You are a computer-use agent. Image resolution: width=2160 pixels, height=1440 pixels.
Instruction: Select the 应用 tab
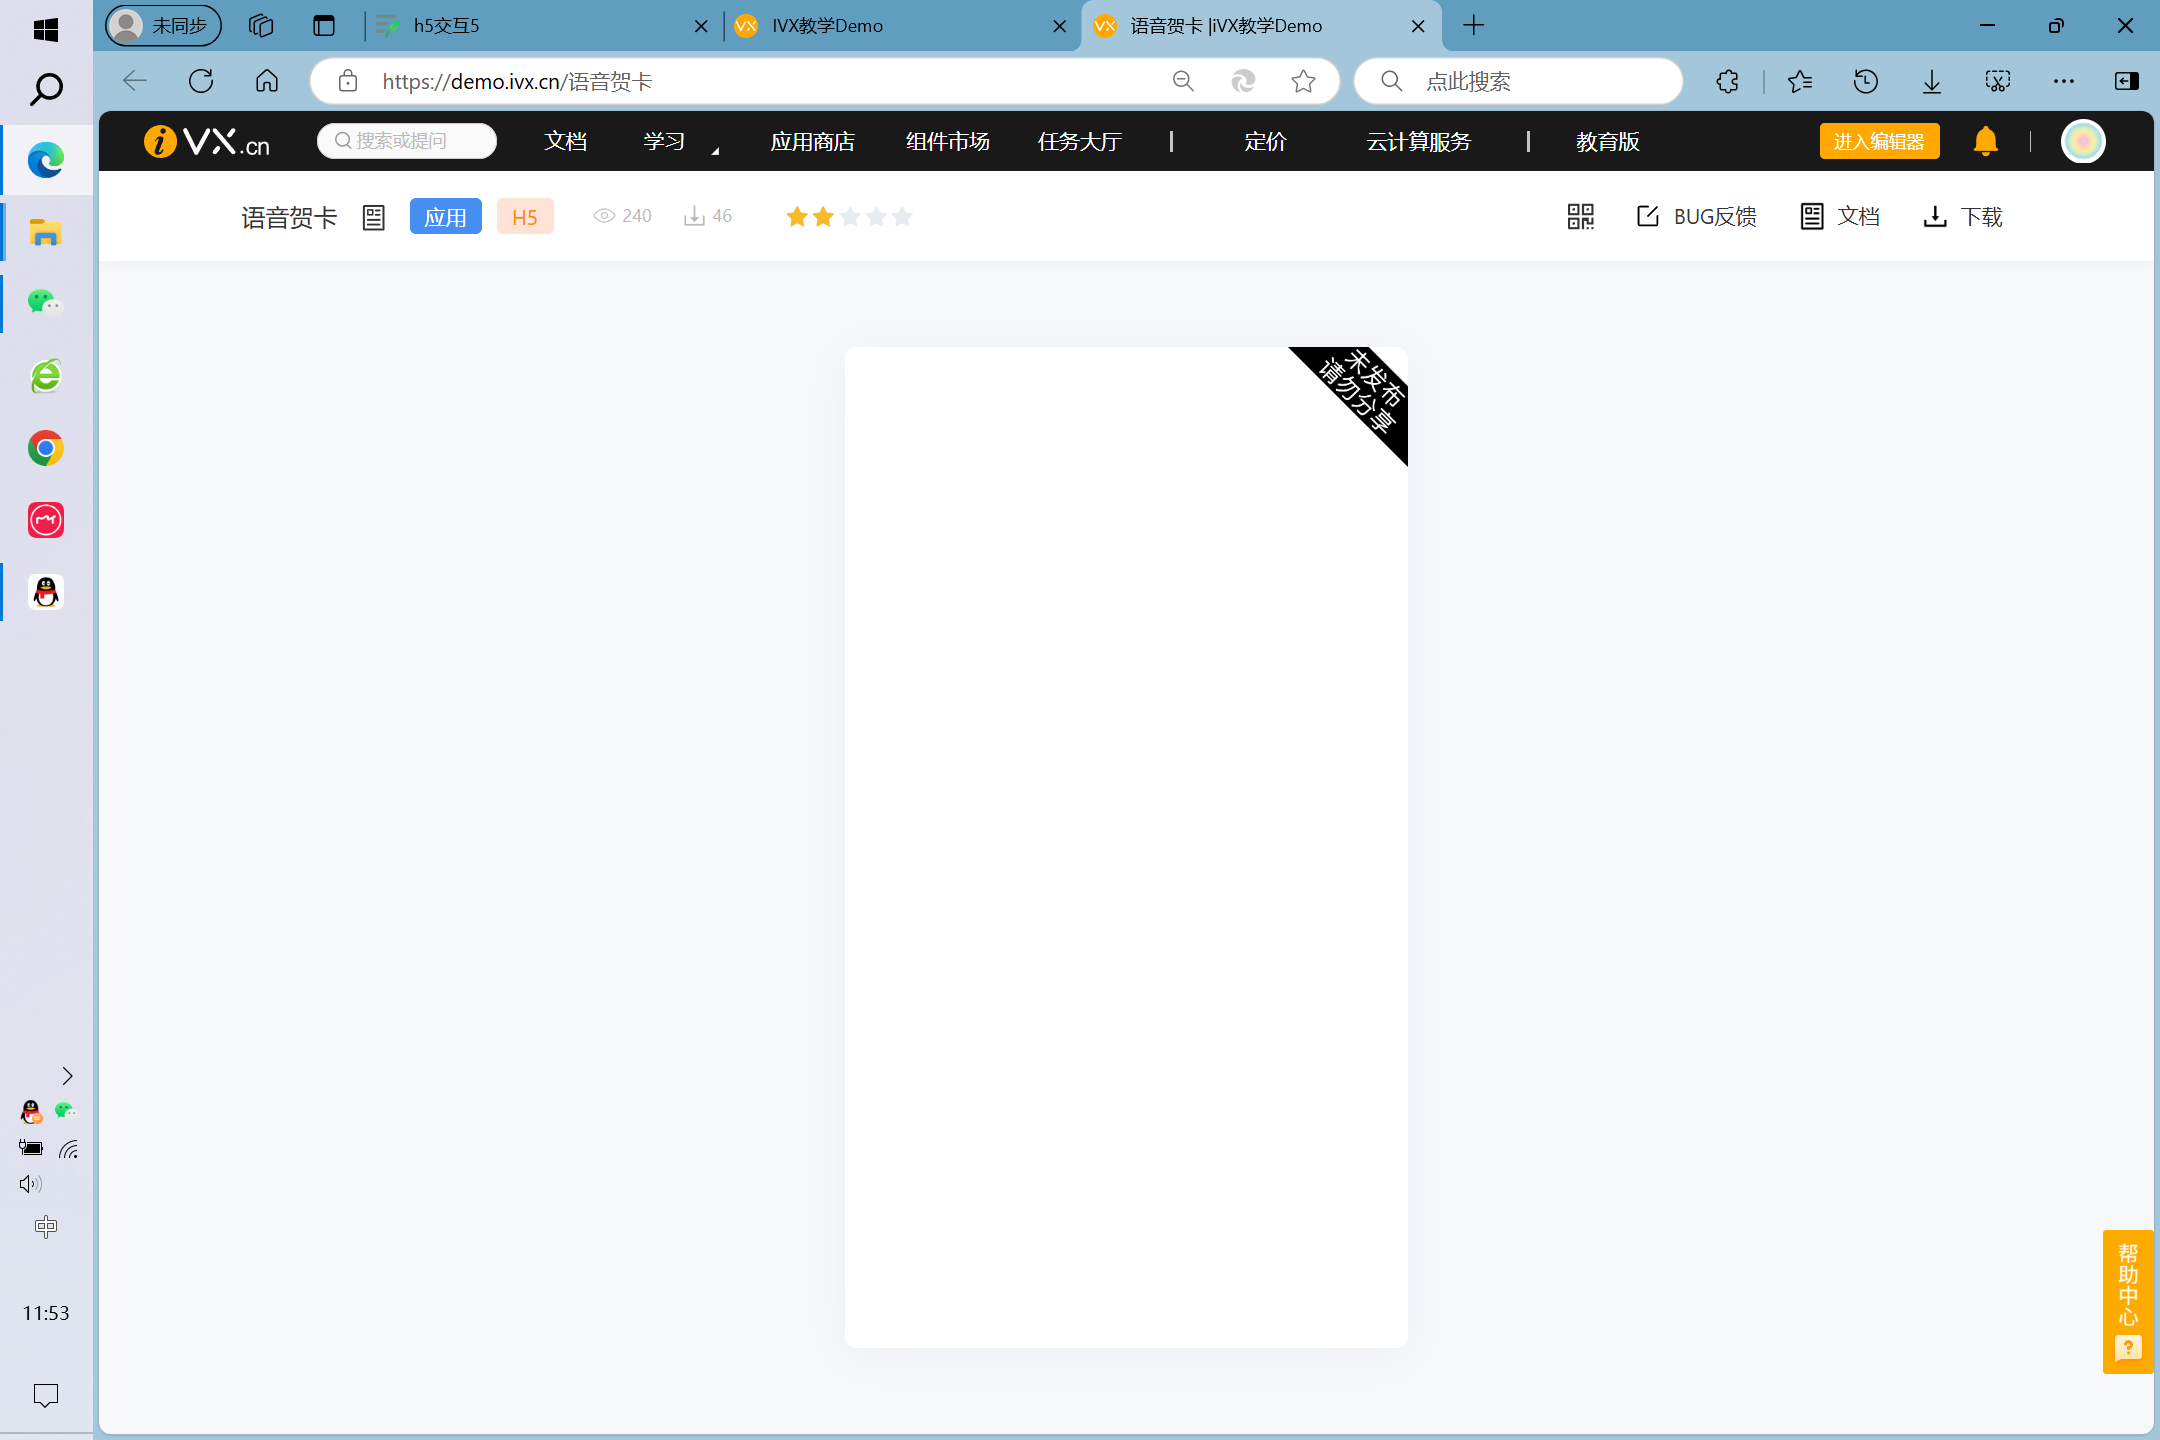tap(447, 215)
